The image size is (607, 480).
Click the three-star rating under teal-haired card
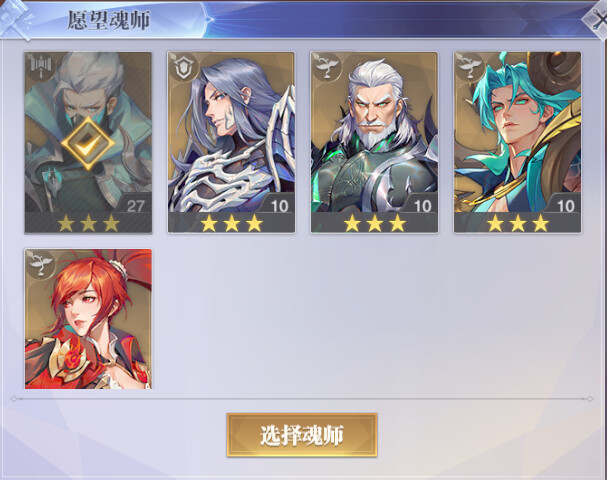518,223
